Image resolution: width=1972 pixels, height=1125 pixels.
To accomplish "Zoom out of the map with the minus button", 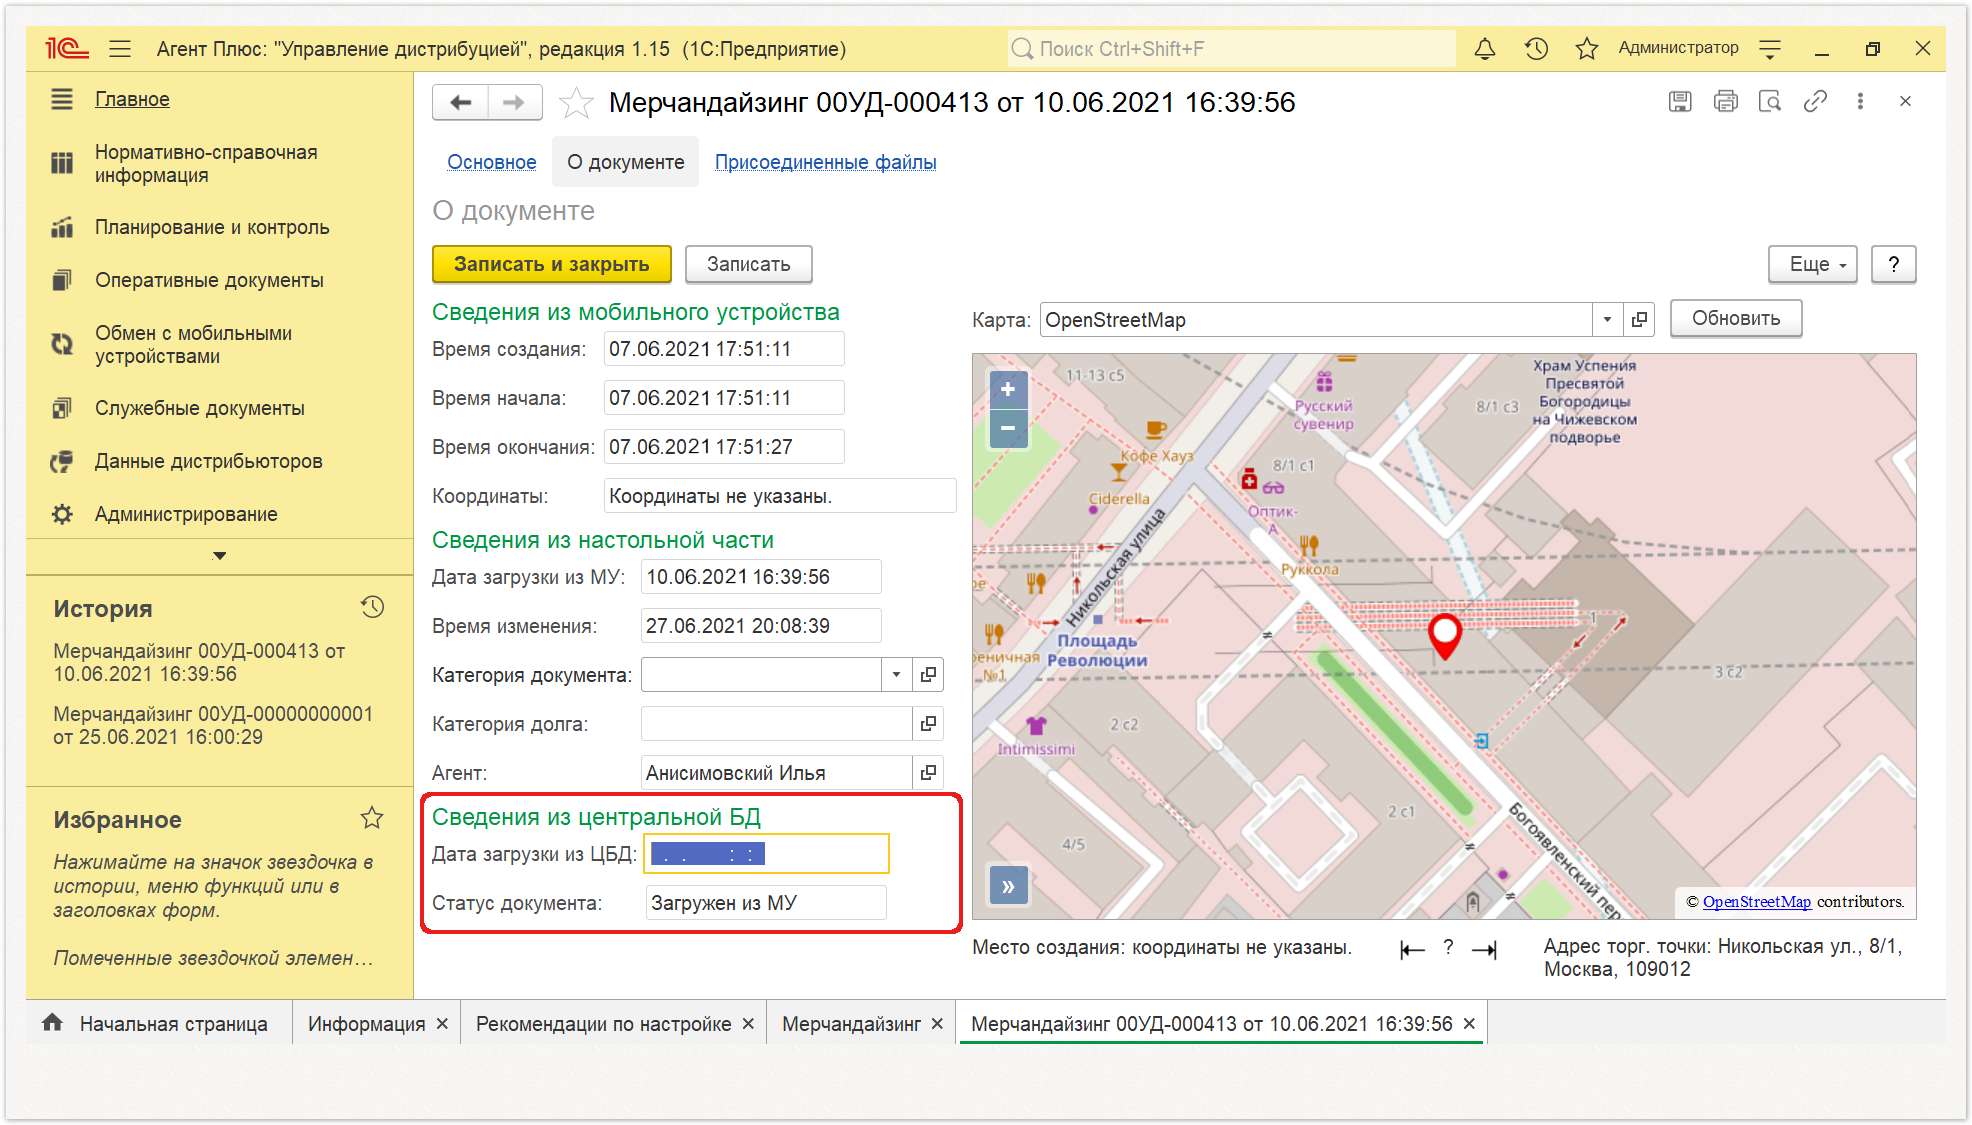I will (x=1008, y=428).
